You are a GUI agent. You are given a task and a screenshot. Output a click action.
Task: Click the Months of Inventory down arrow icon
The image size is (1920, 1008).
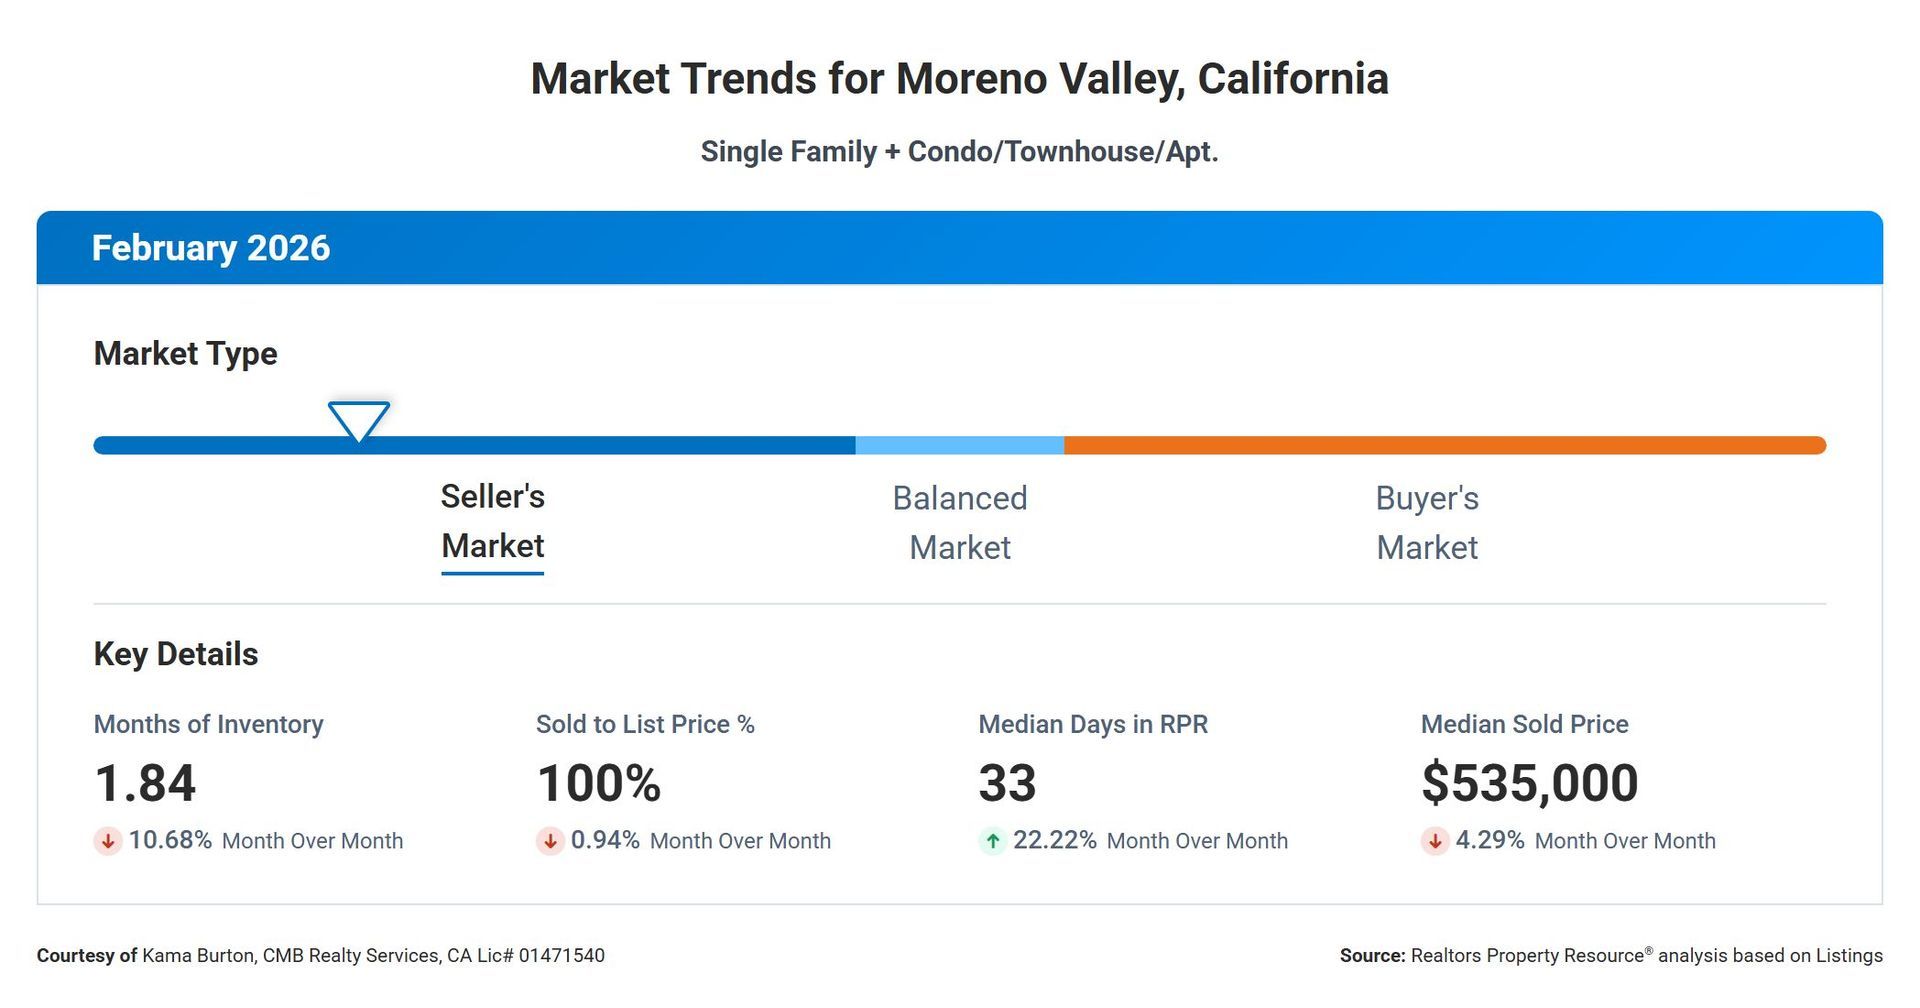(x=107, y=841)
